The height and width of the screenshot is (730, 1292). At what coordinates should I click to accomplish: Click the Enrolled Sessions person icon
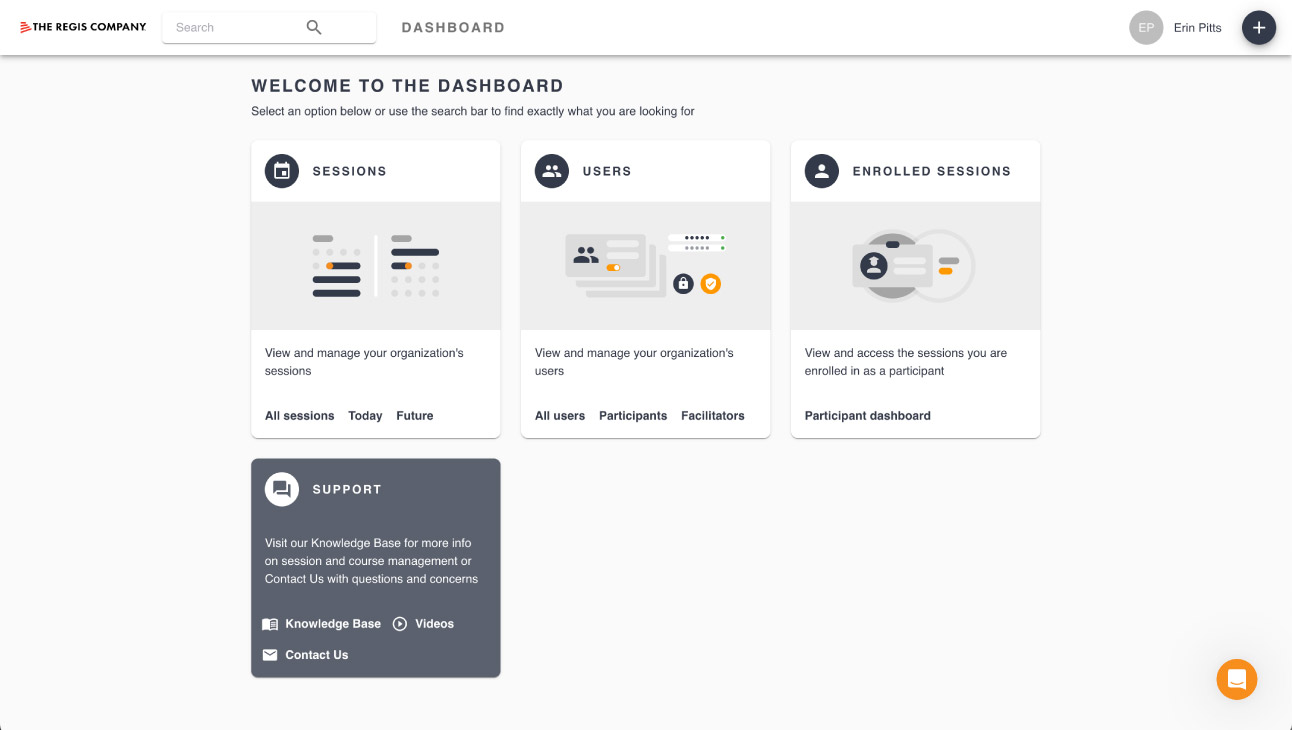(x=822, y=171)
